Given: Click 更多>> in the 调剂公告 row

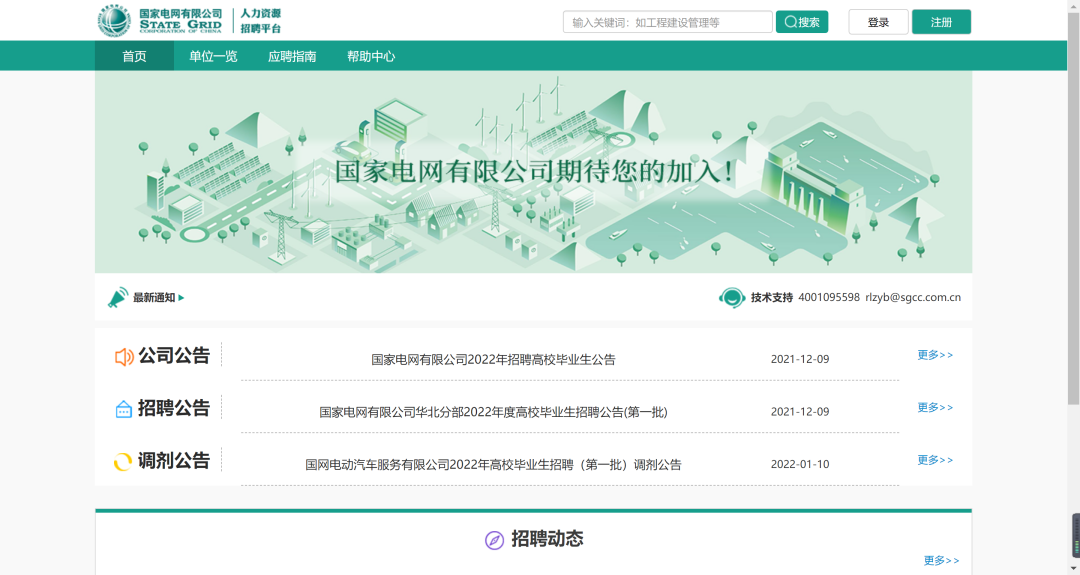Looking at the screenshot, I should [935, 459].
